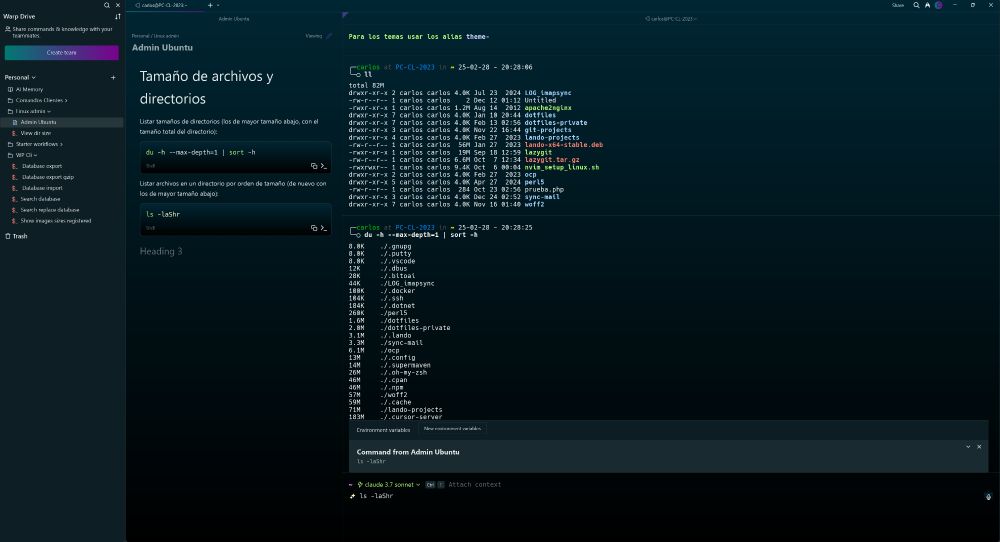Open AI Memory entry
This screenshot has height=542, width=1000.
tap(29, 89)
